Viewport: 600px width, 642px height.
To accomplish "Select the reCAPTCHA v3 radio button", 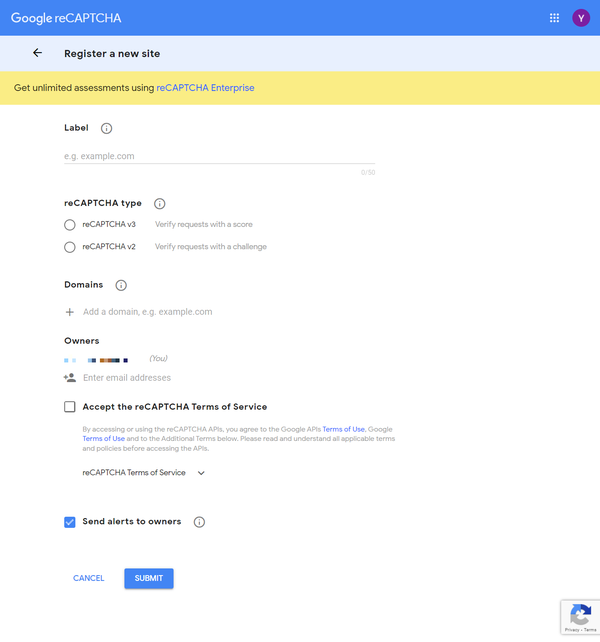I will (70, 225).
